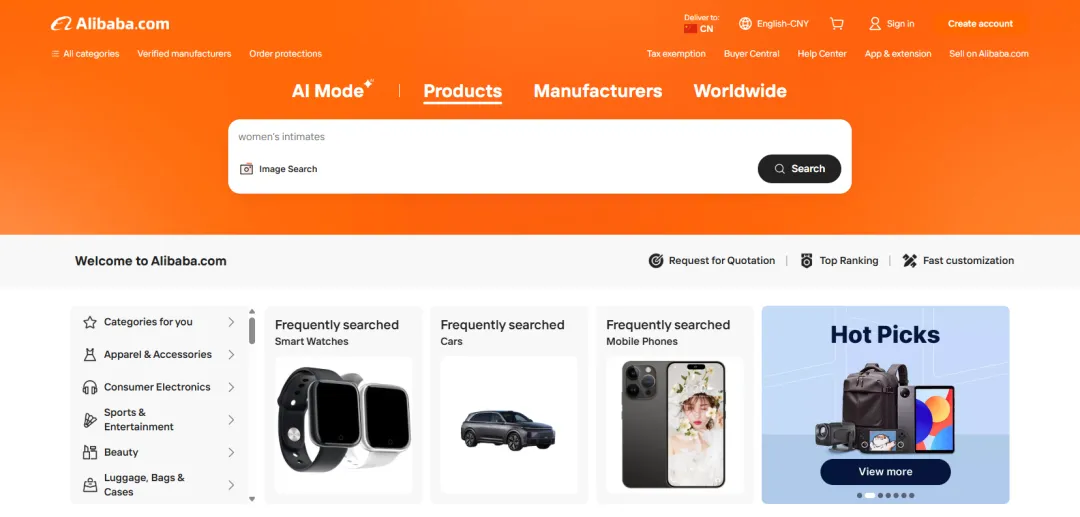Expand Beauty category chevron
The height and width of the screenshot is (517, 1080).
(231, 452)
